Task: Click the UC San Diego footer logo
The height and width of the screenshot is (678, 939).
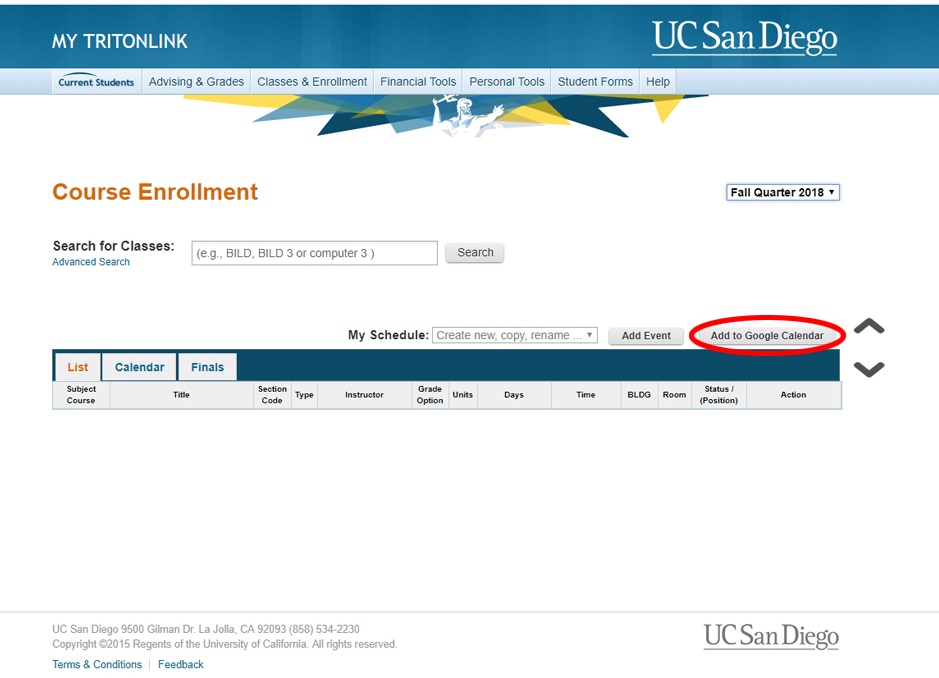Action: coord(771,636)
